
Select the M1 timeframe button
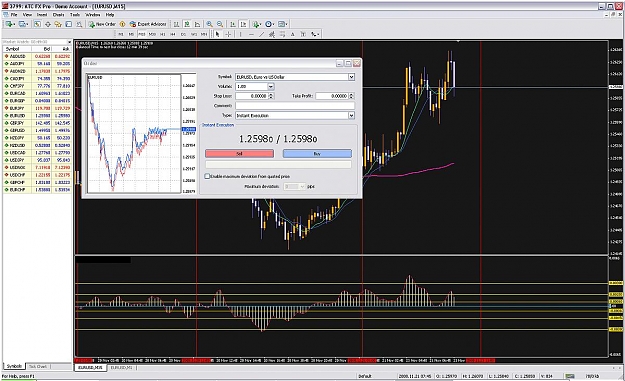tap(121, 34)
